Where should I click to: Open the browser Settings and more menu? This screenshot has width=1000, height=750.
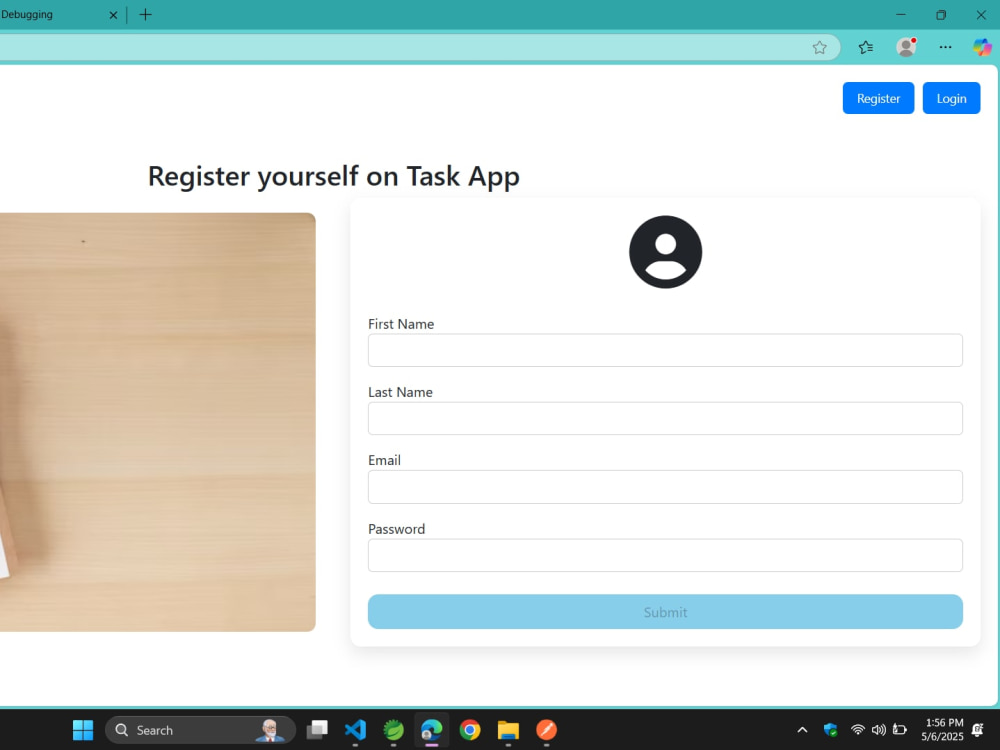(x=945, y=47)
